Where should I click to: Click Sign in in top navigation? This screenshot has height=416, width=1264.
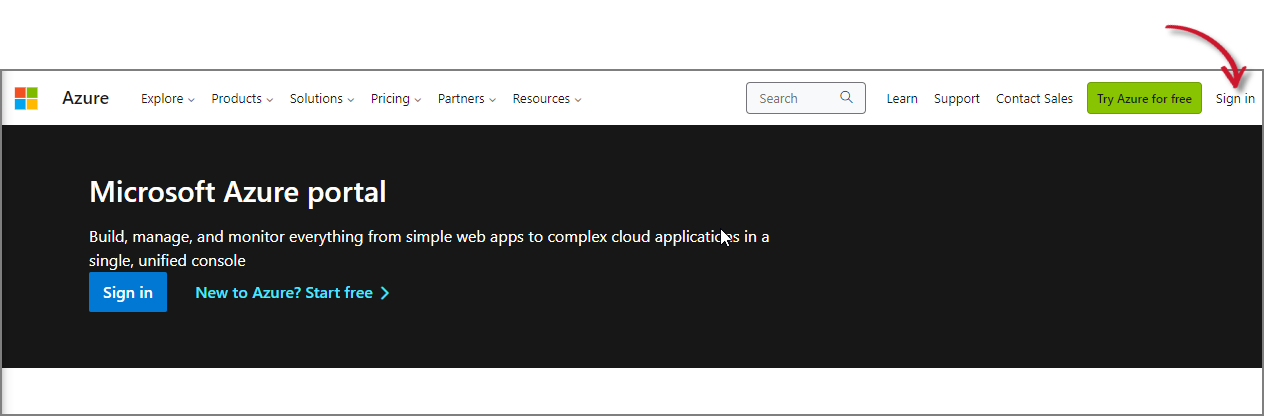click(x=1235, y=98)
